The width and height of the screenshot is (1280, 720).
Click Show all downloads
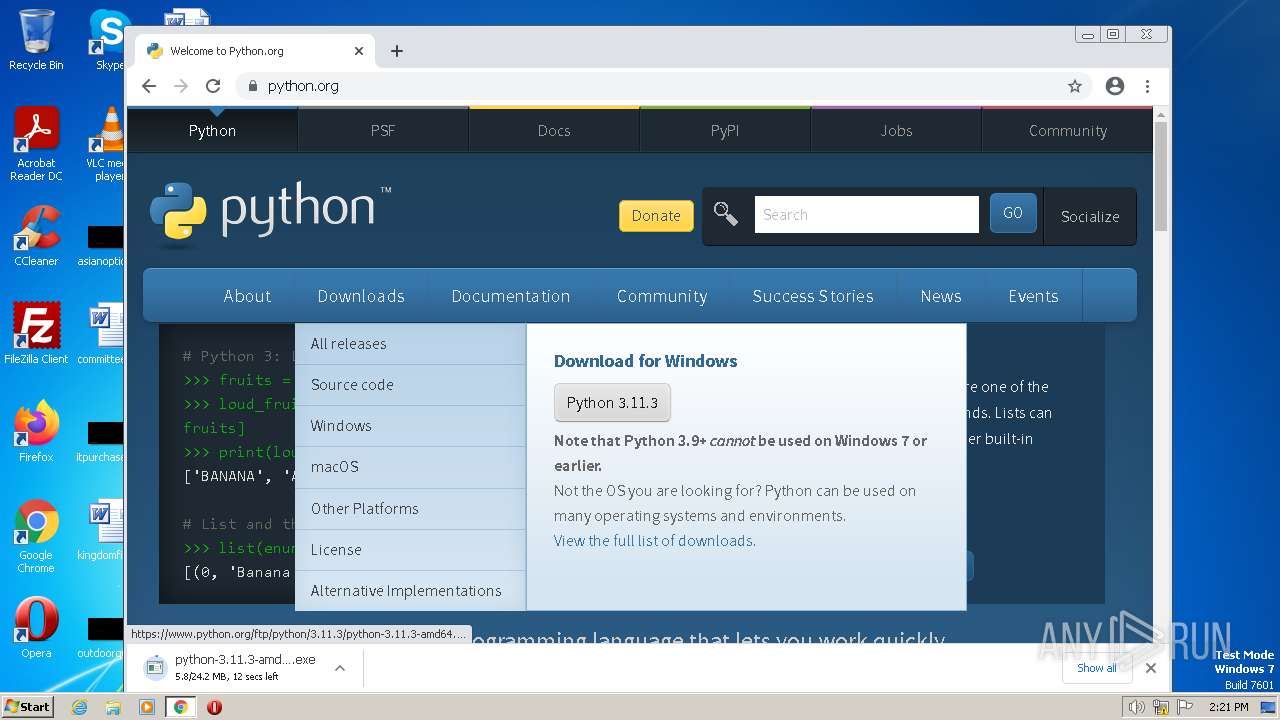(1097, 668)
